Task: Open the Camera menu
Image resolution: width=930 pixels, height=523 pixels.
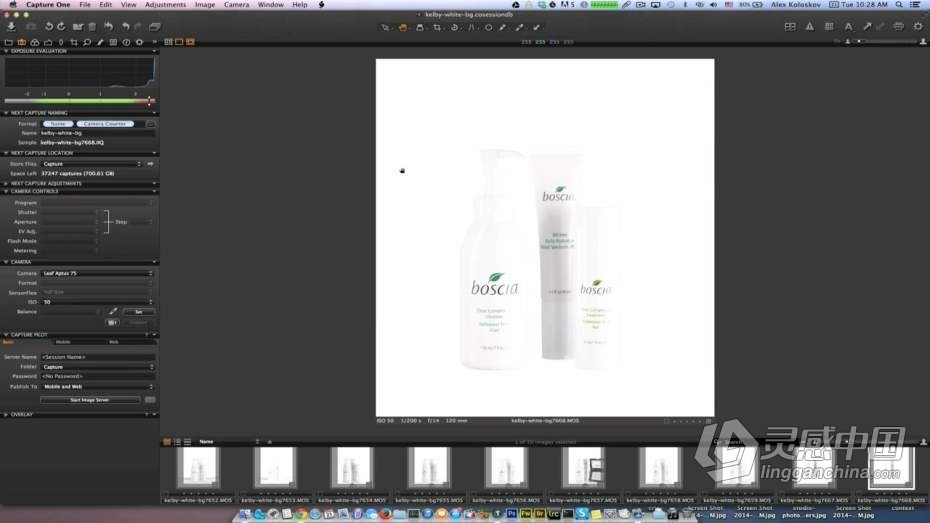Action: (x=237, y=5)
